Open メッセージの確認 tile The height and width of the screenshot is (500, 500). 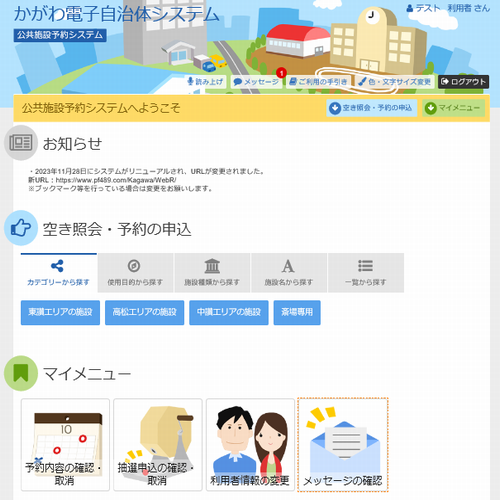coord(343,445)
